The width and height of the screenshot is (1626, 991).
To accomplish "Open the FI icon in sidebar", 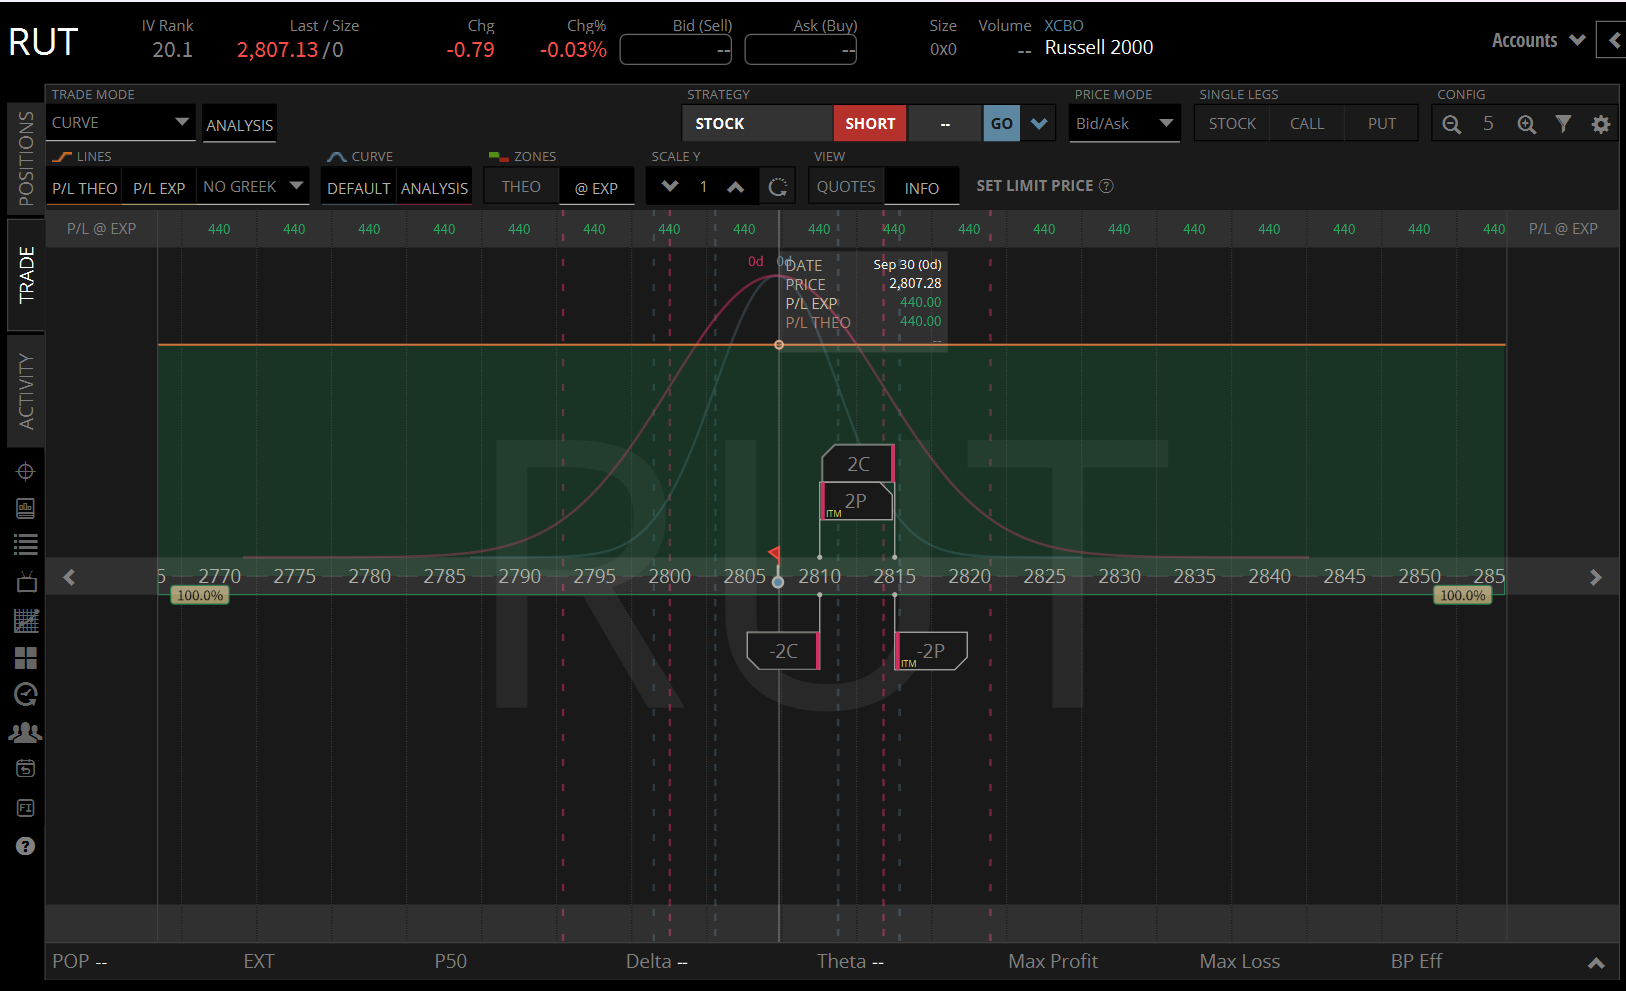I will point(26,808).
